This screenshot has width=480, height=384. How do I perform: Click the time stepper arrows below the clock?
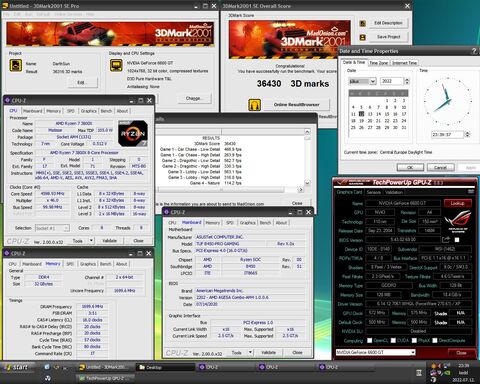pos(467,134)
